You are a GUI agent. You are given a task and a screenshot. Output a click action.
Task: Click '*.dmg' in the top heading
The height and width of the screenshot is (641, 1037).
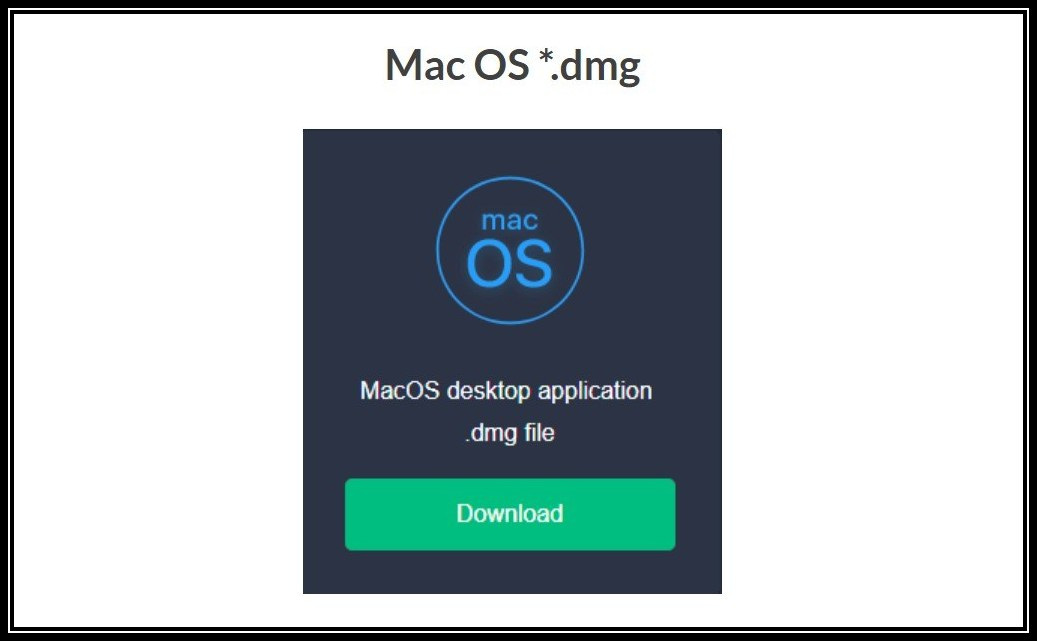[x=590, y=67]
